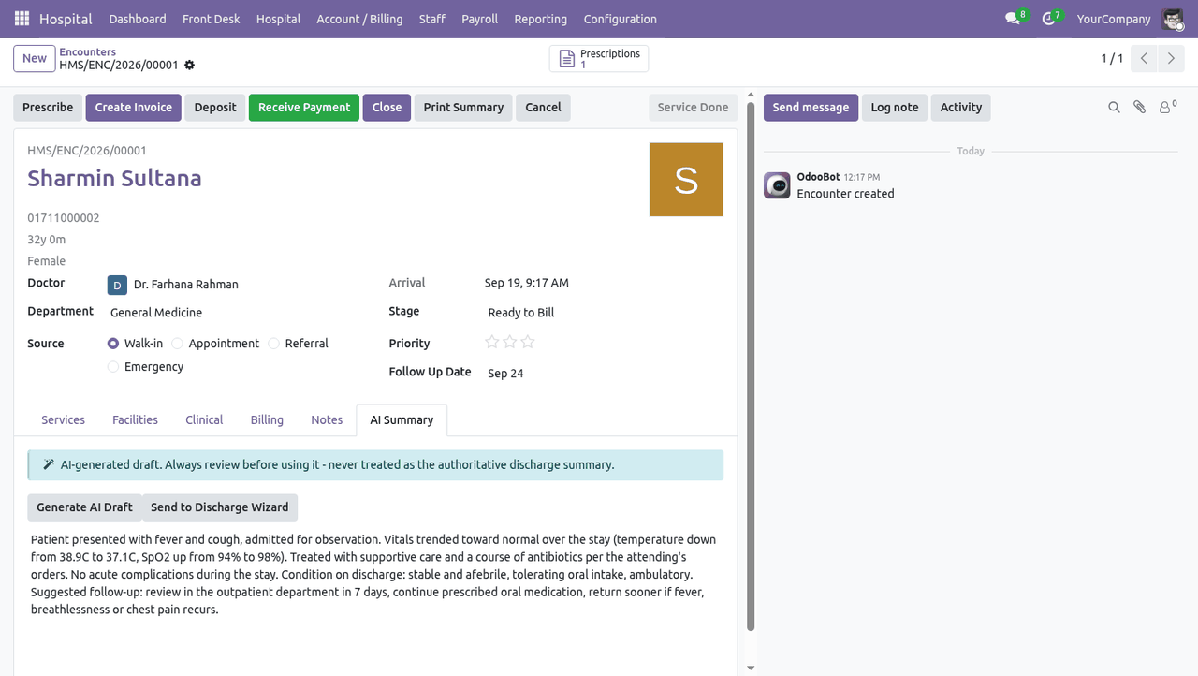Search messages in the chatter
This screenshot has height=676, width=1198.
(x=1114, y=107)
